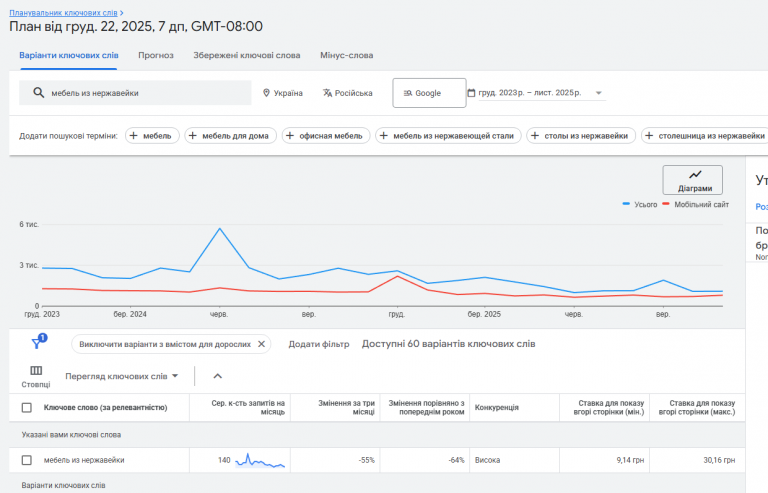Click the red Мобільний сайт legend swatch

pyautogui.click(x=666, y=204)
